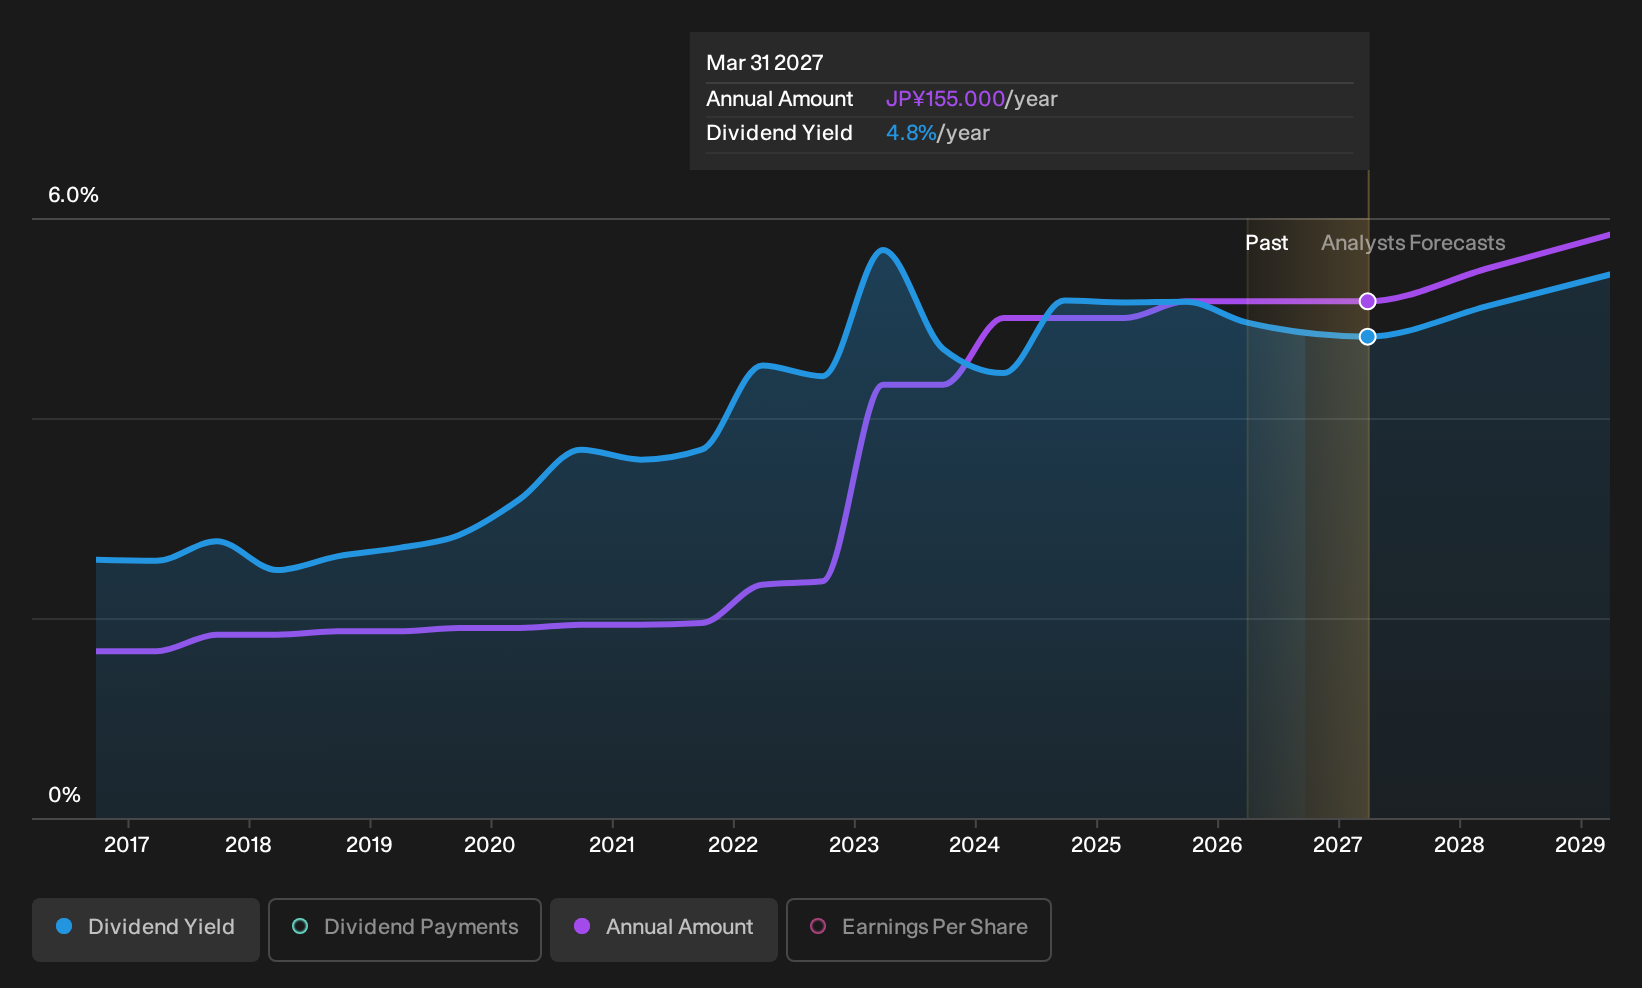Click the Analysts Forecasts label
Image resolution: width=1642 pixels, height=988 pixels.
(x=1413, y=243)
